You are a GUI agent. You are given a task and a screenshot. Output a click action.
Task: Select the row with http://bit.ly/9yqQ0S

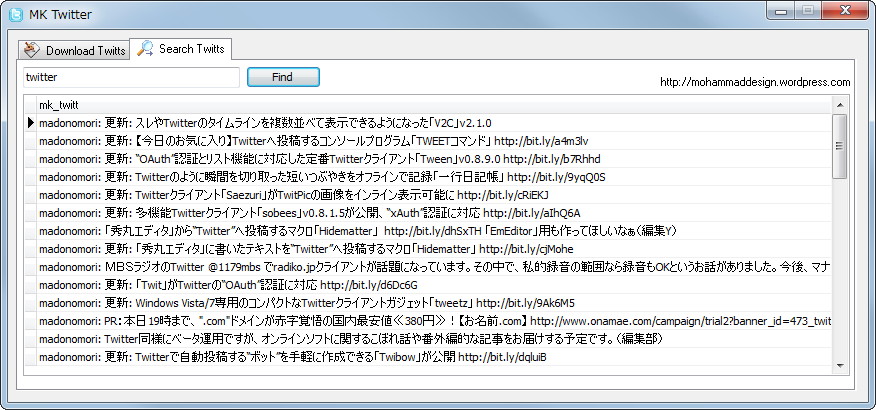coord(434,177)
